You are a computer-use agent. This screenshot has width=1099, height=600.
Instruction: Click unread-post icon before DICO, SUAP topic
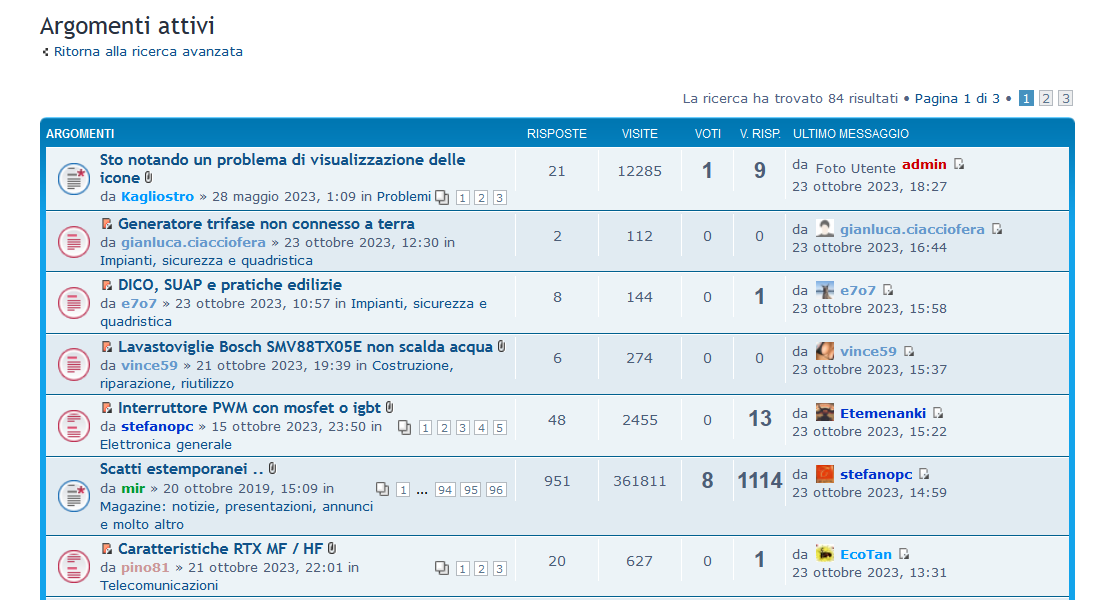point(106,285)
